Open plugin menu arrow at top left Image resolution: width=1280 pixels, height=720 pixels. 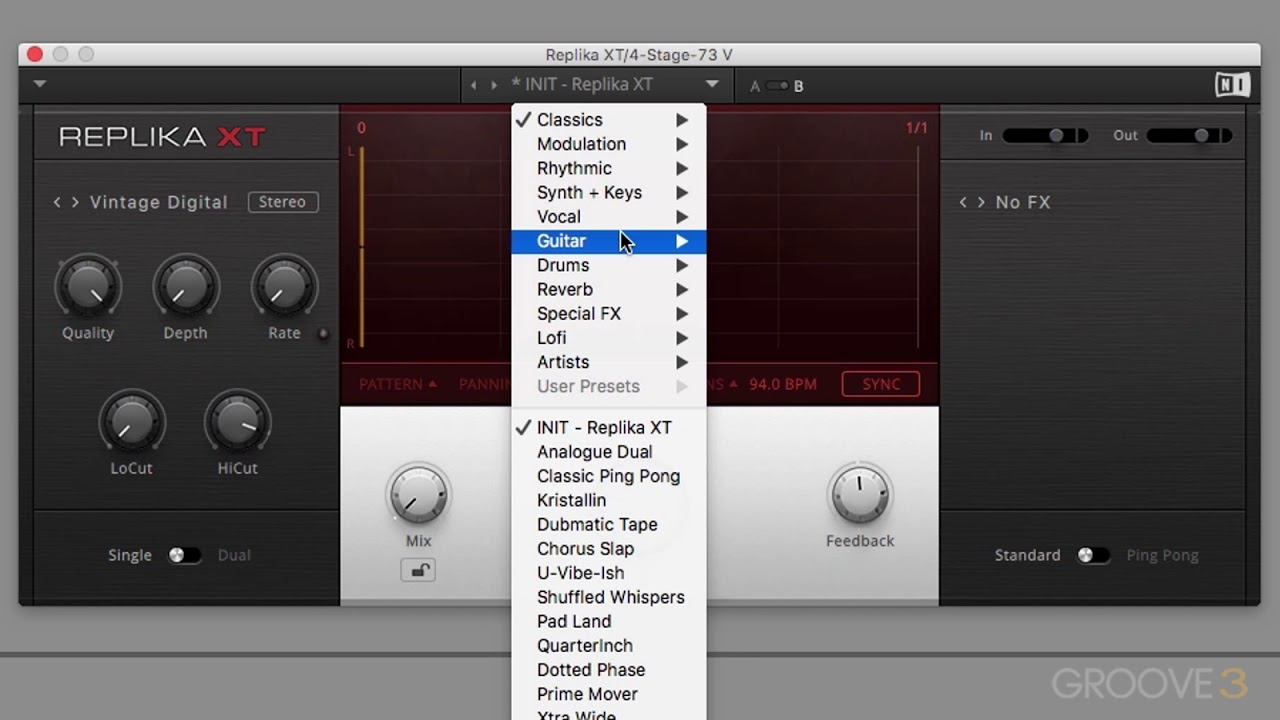pyautogui.click(x=40, y=84)
